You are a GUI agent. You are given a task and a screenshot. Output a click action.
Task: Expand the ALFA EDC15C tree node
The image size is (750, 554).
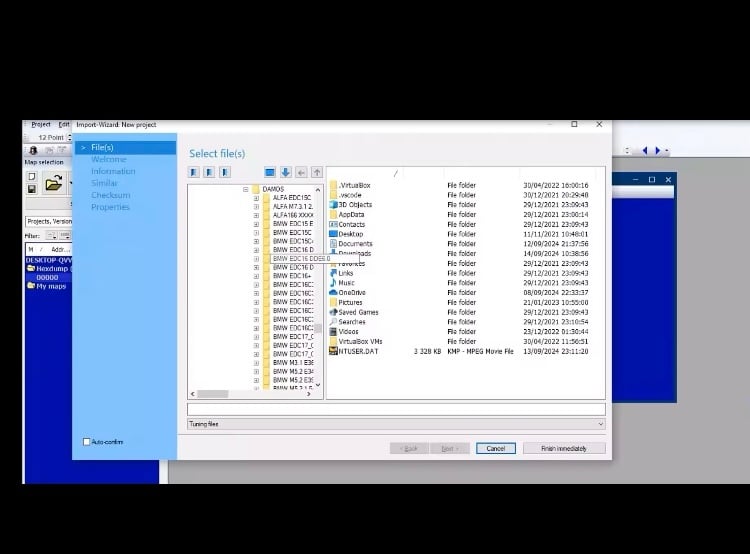257,198
